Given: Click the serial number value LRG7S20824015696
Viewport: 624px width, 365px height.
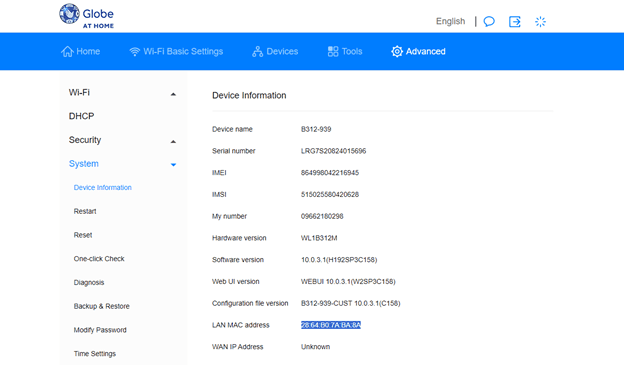Looking at the screenshot, I should 333,151.
